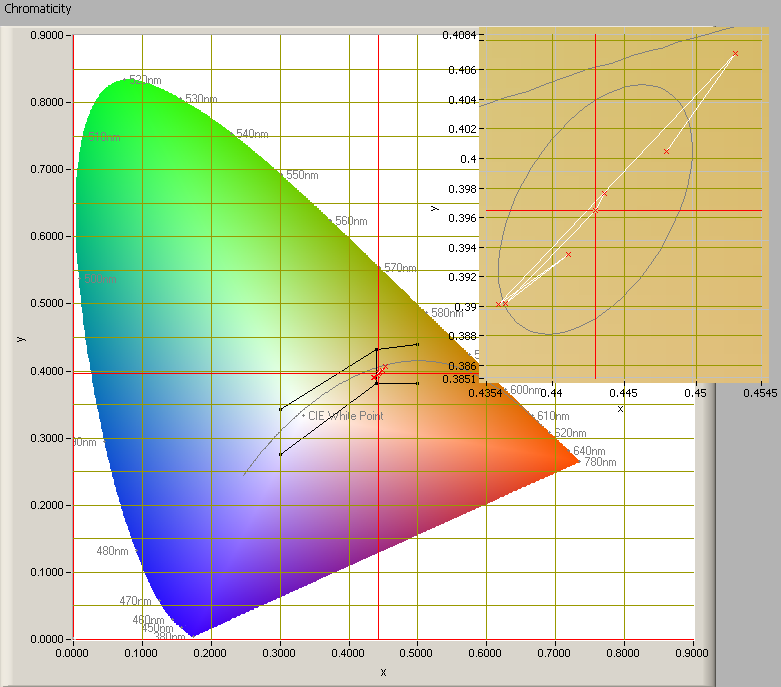Edit the main plot y-axis maximum 0.9000
Screen dimensions: 781x687
pyautogui.click(x=47, y=35)
